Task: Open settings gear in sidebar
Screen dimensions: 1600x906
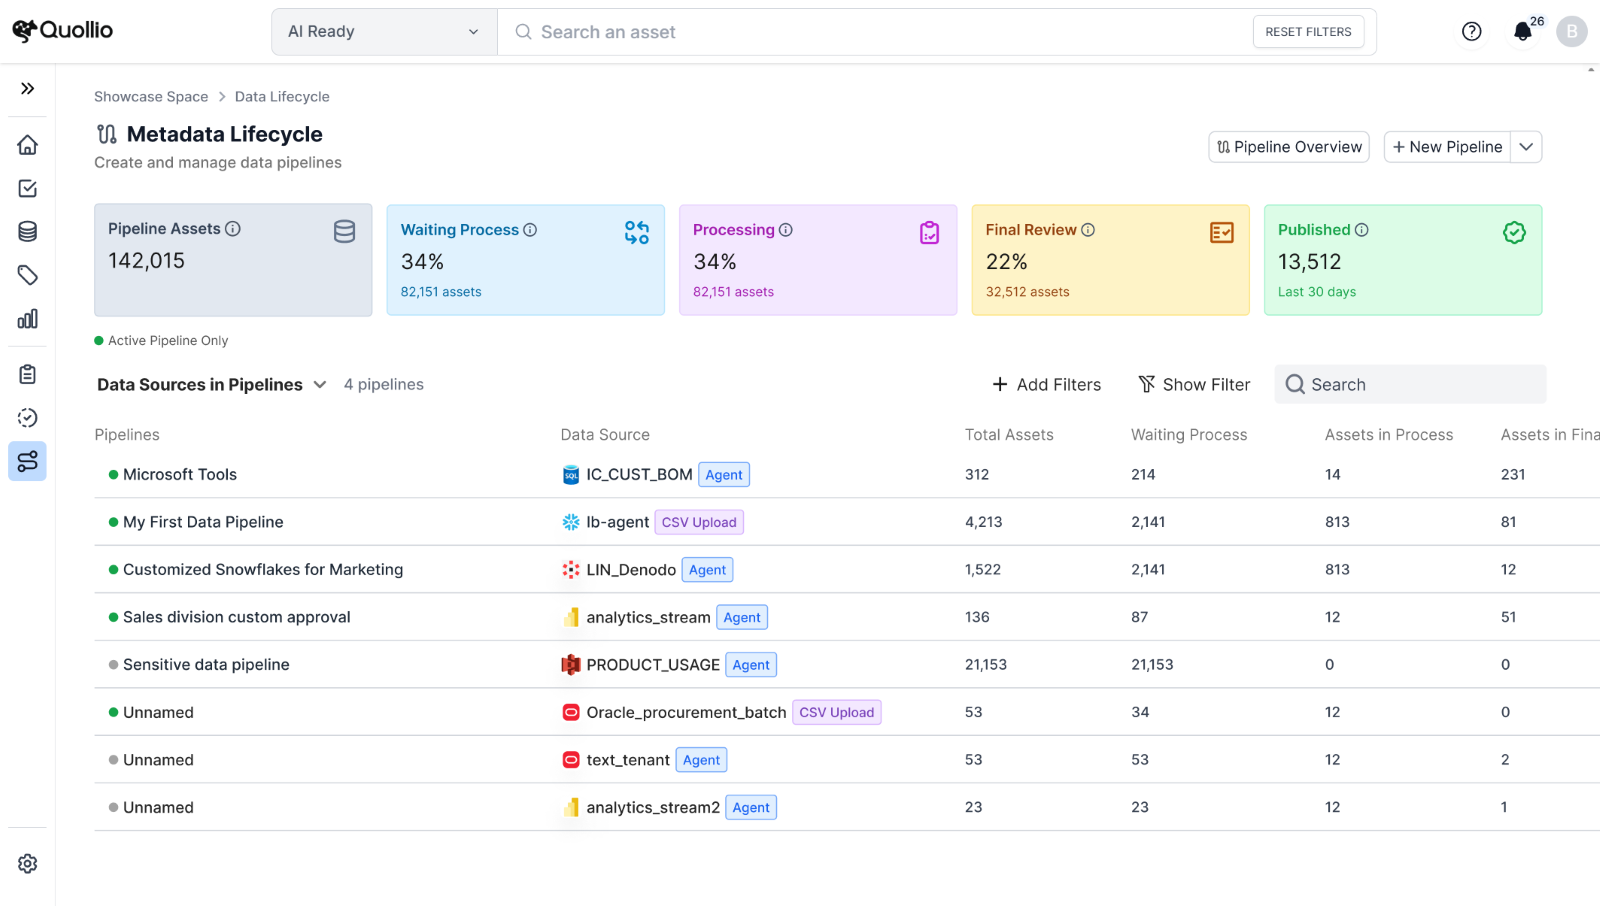Action: pyautogui.click(x=27, y=863)
